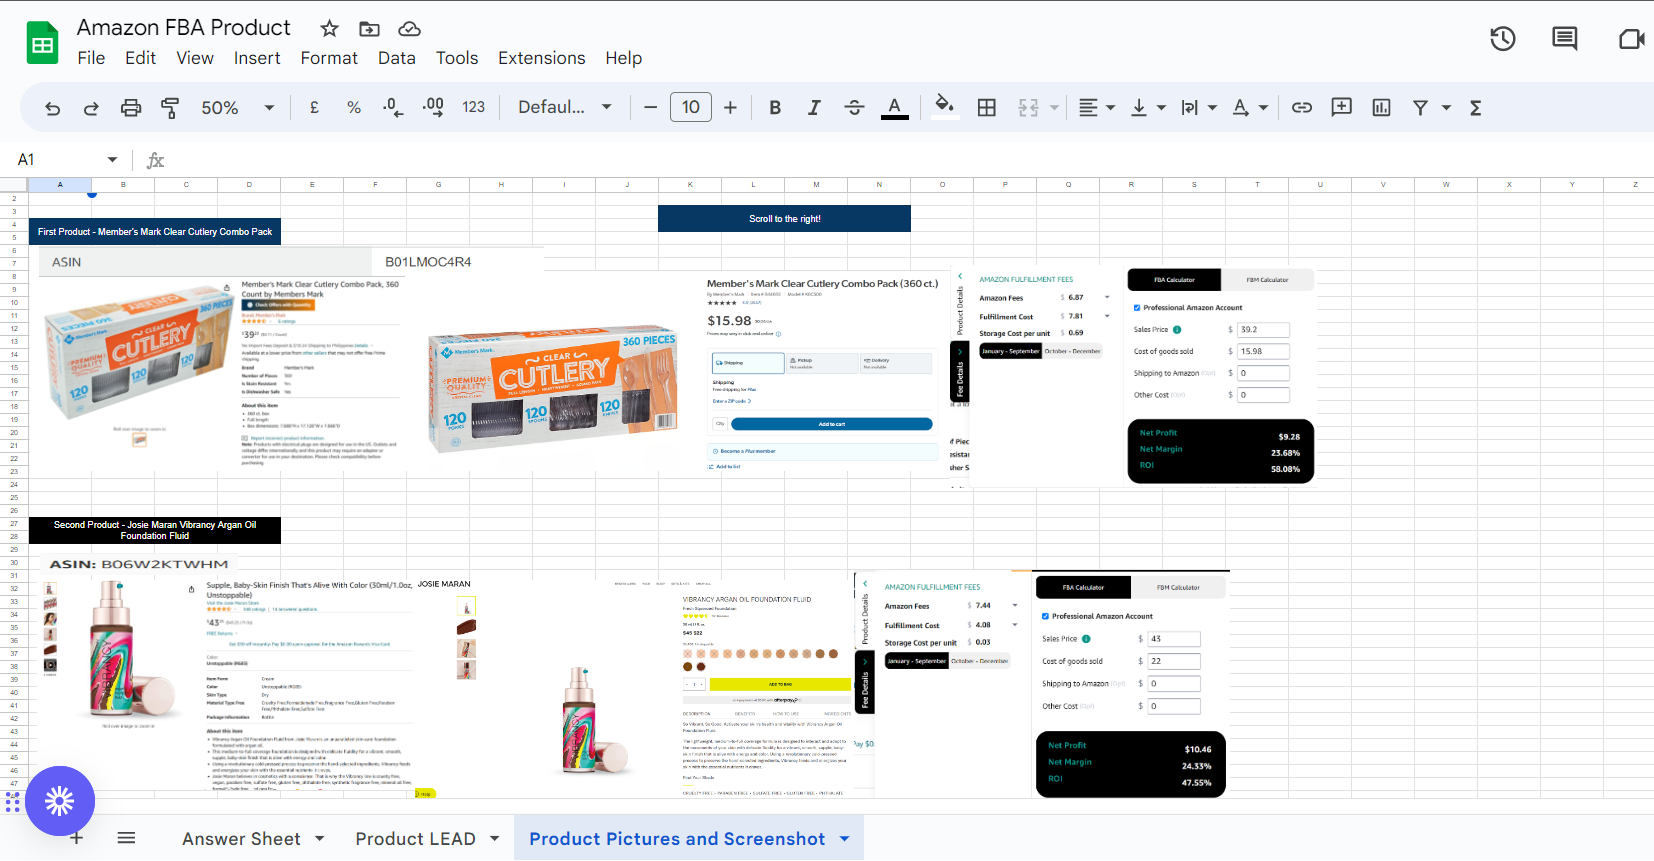1654x861 pixels.
Task: Click the document title Amazon FBA Product
Action: tap(184, 28)
